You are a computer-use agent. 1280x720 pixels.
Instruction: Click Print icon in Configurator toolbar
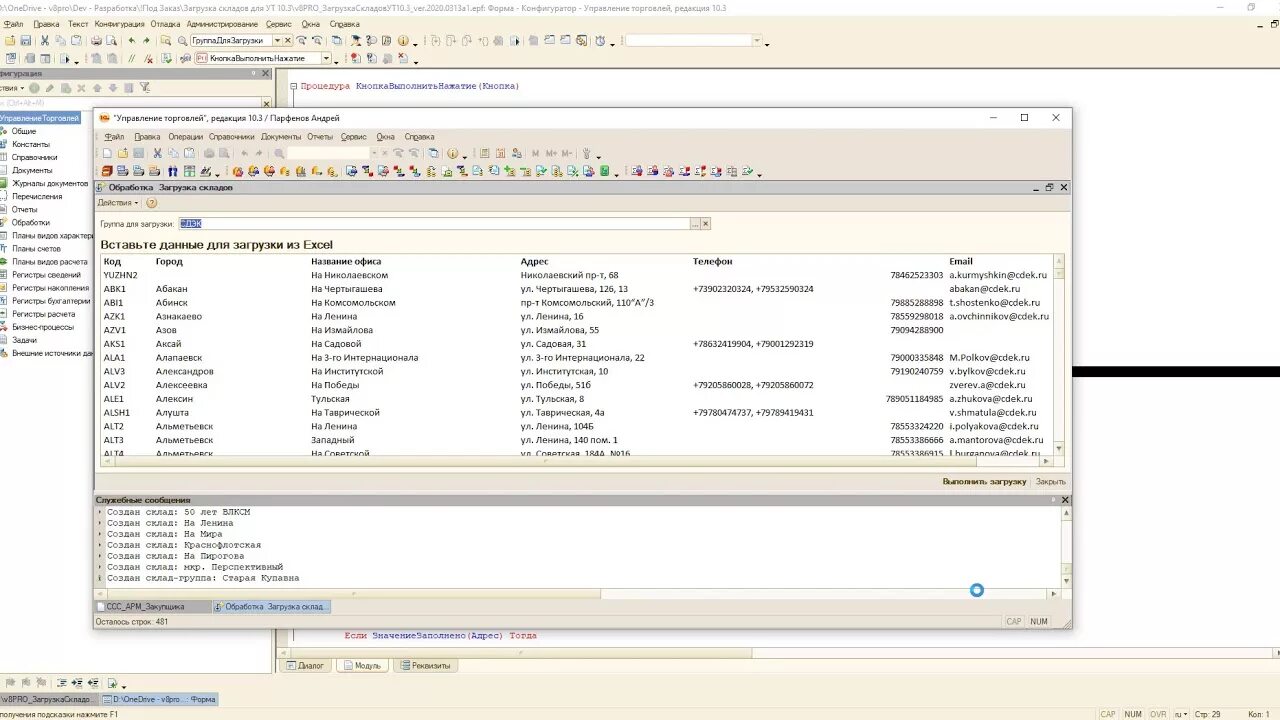pyautogui.click(x=96, y=41)
